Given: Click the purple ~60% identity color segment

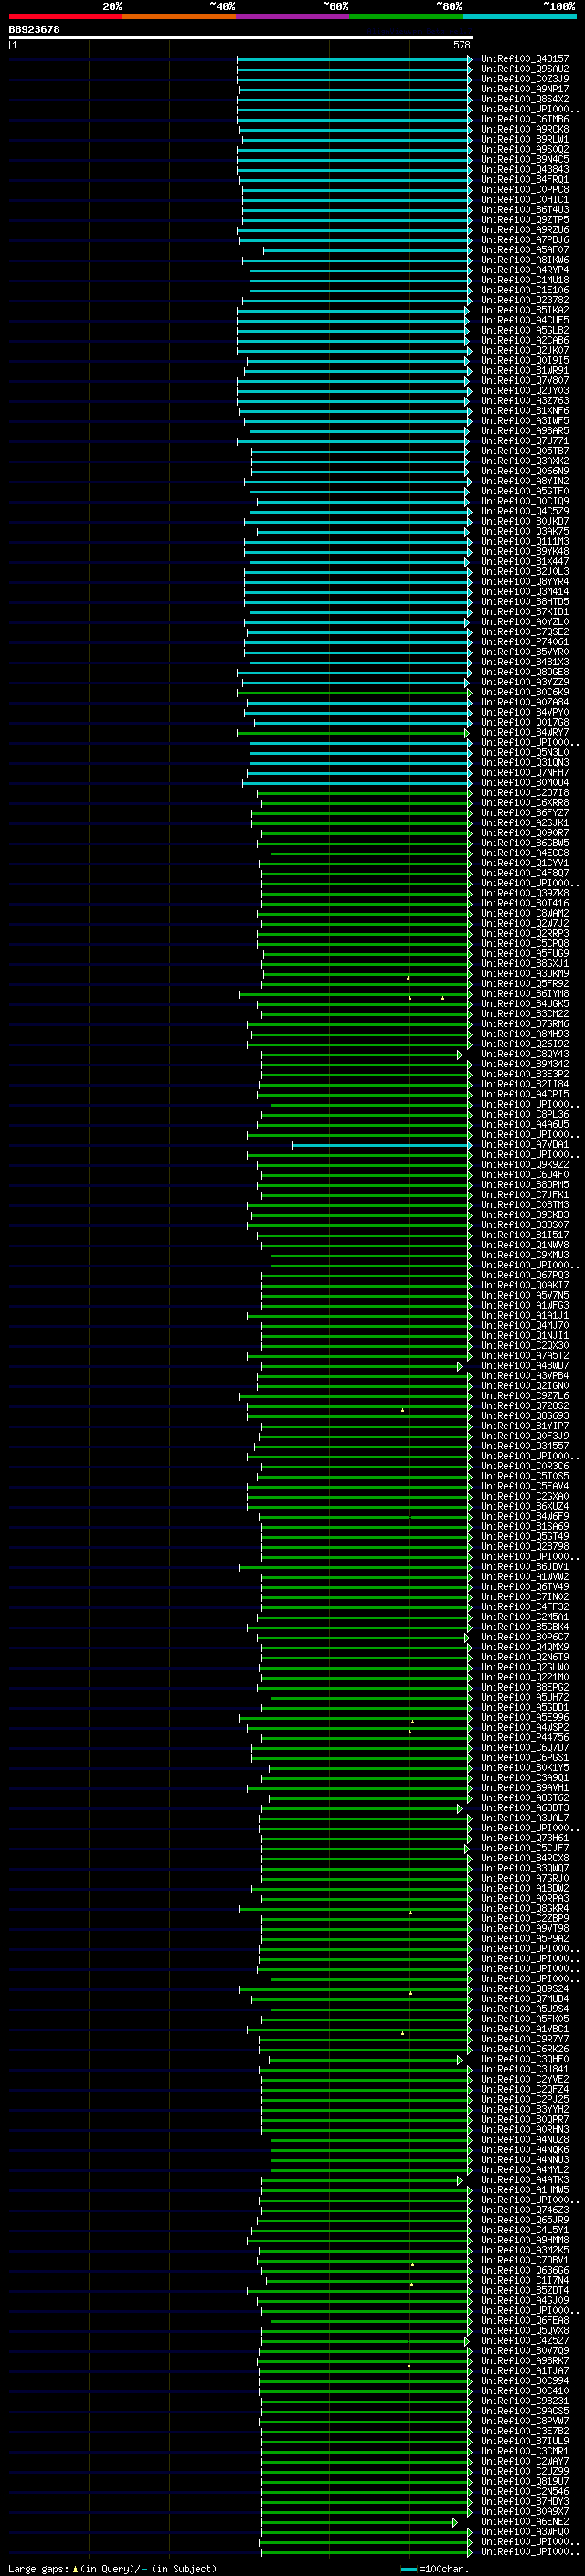Looking at the screenshot, I should point(293,16).
